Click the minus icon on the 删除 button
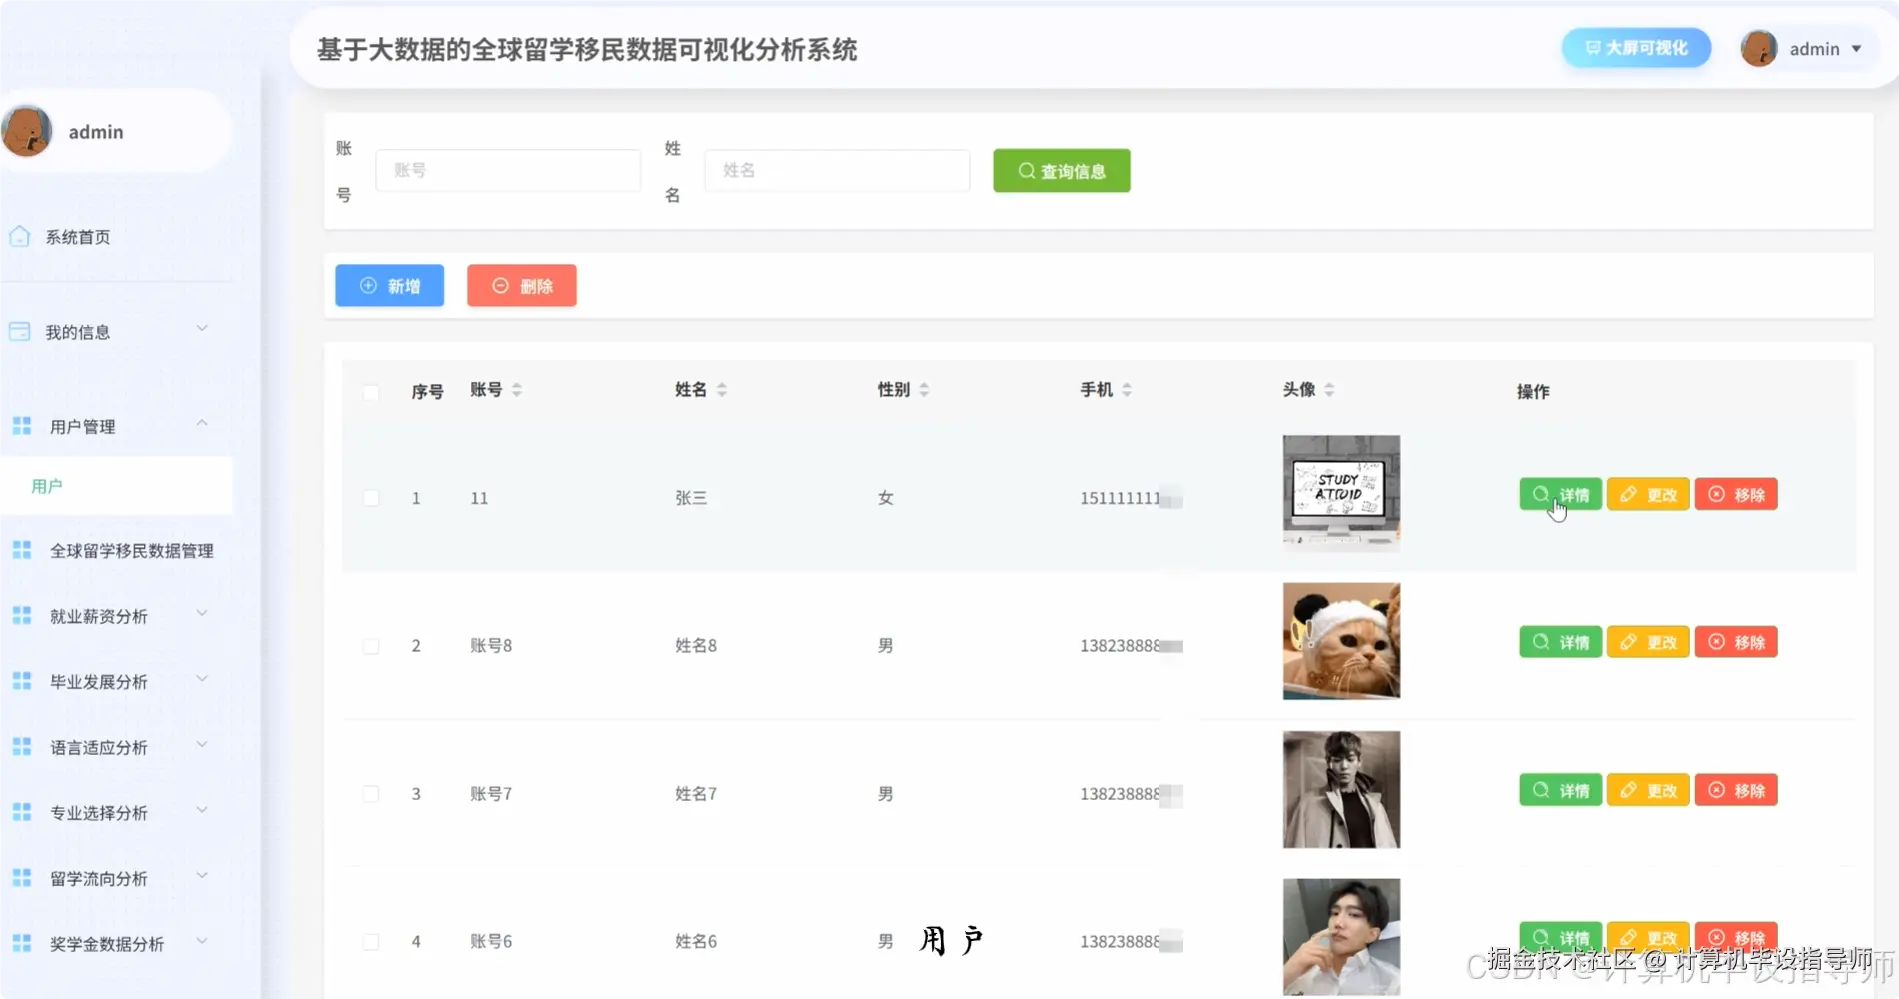This screenshot has height=999, width=1899. pos(500,285)
